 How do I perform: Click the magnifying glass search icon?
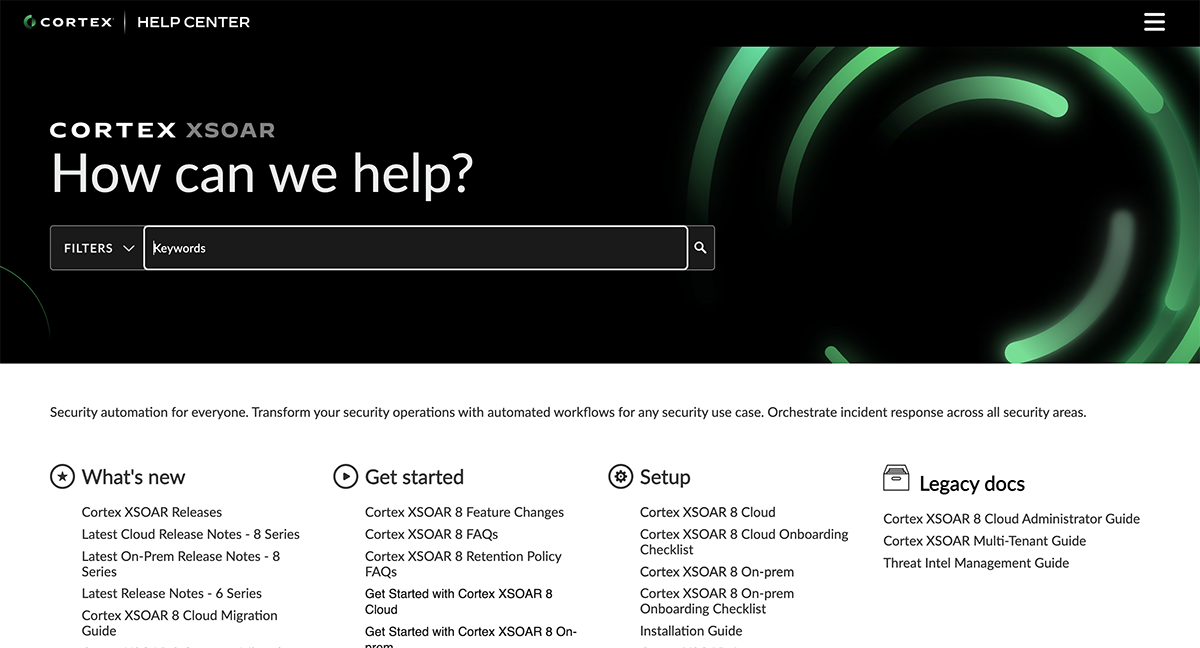coord(700,248)
